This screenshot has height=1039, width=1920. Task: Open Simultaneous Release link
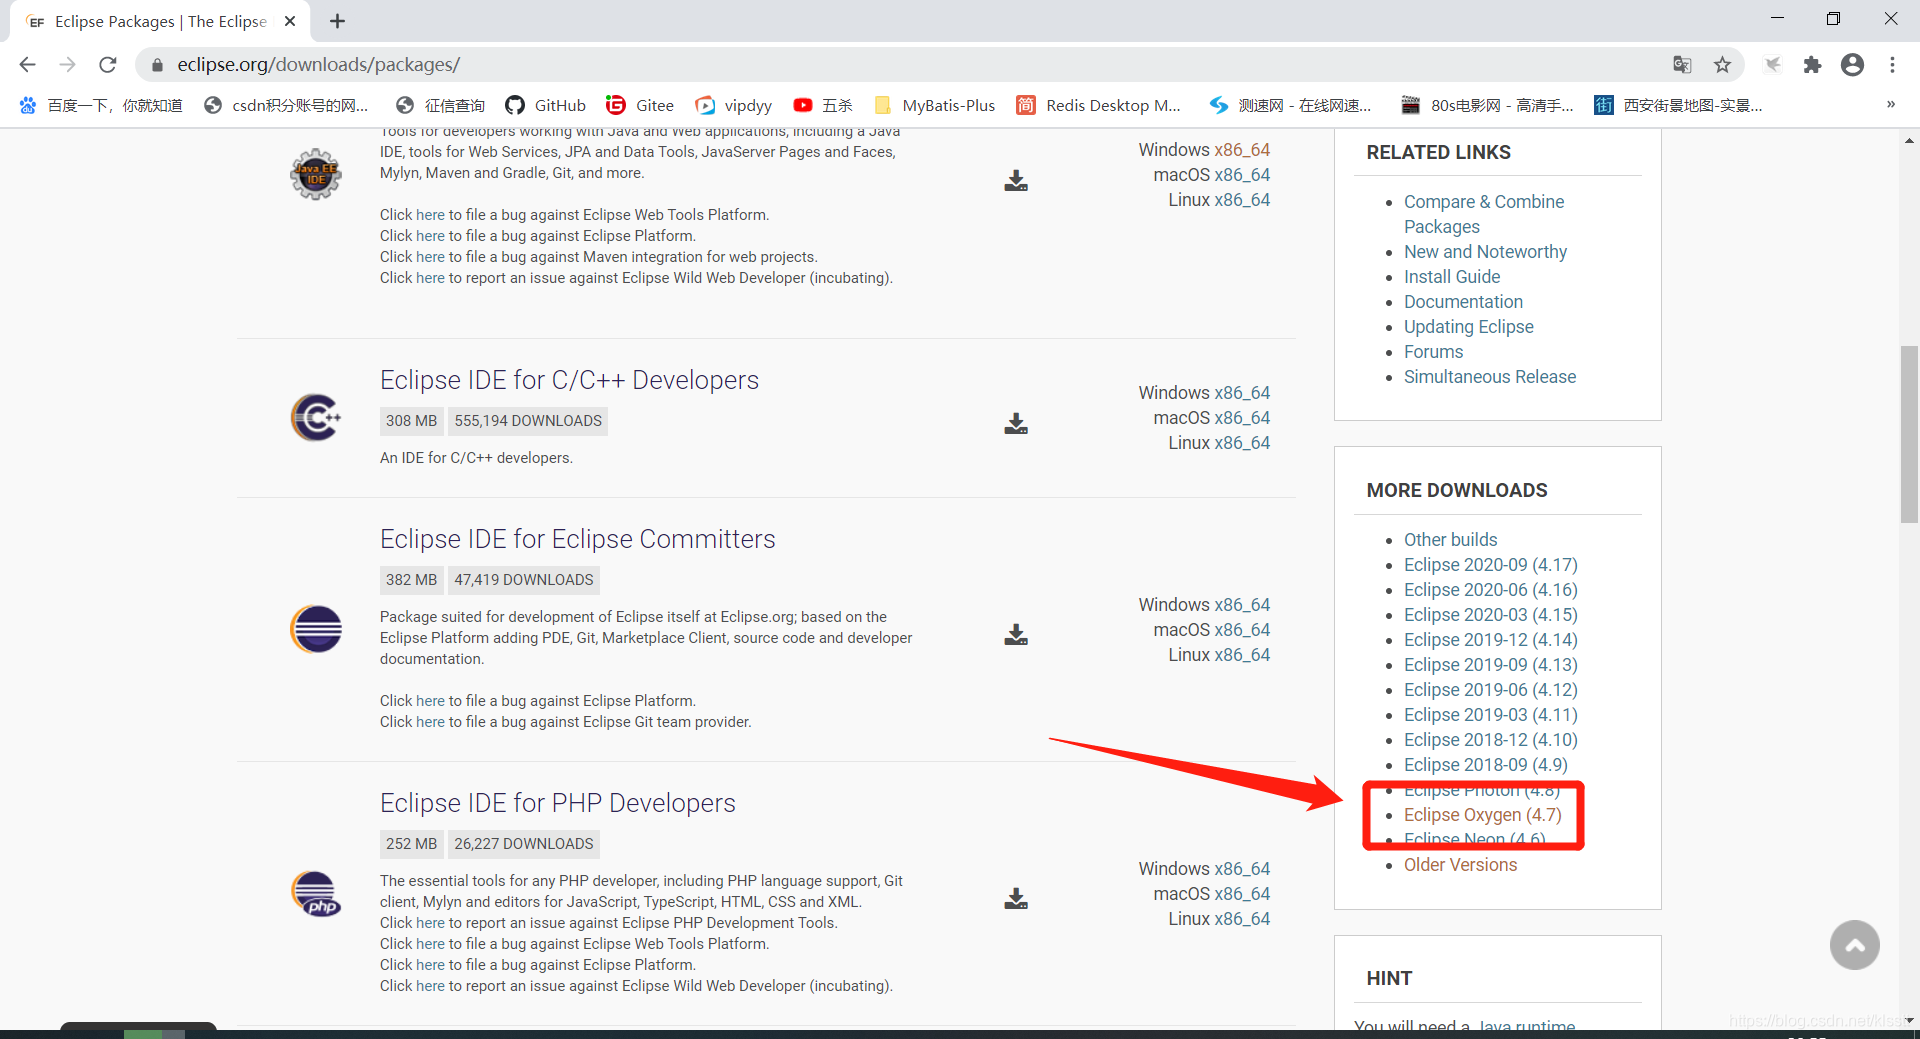[x=1490, y=377]
